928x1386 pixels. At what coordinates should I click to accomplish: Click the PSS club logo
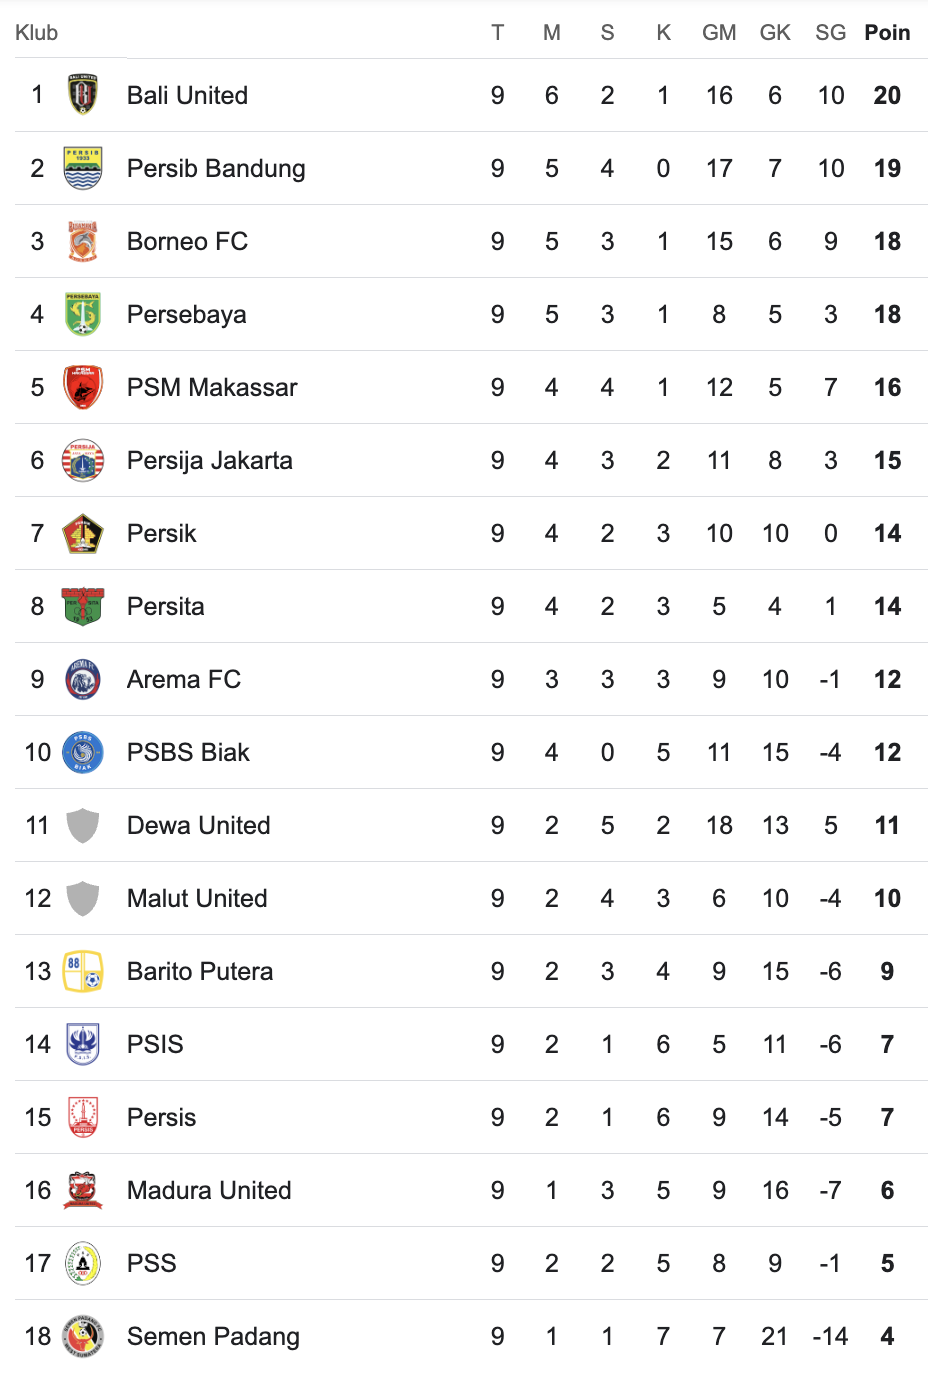83,1263
